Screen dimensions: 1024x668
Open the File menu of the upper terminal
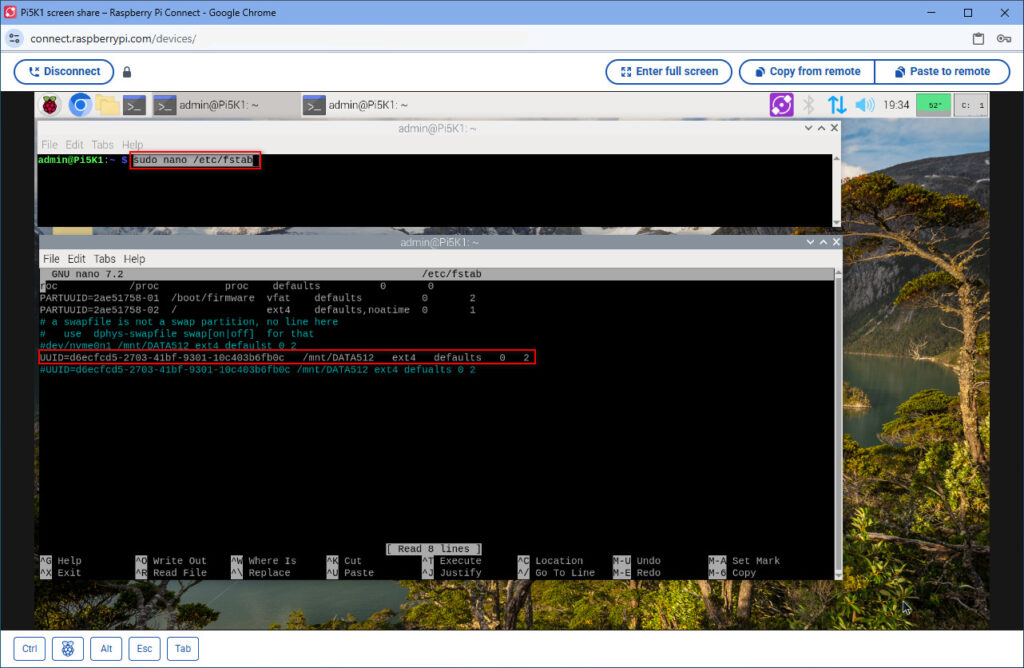click(x=49, y=144)
